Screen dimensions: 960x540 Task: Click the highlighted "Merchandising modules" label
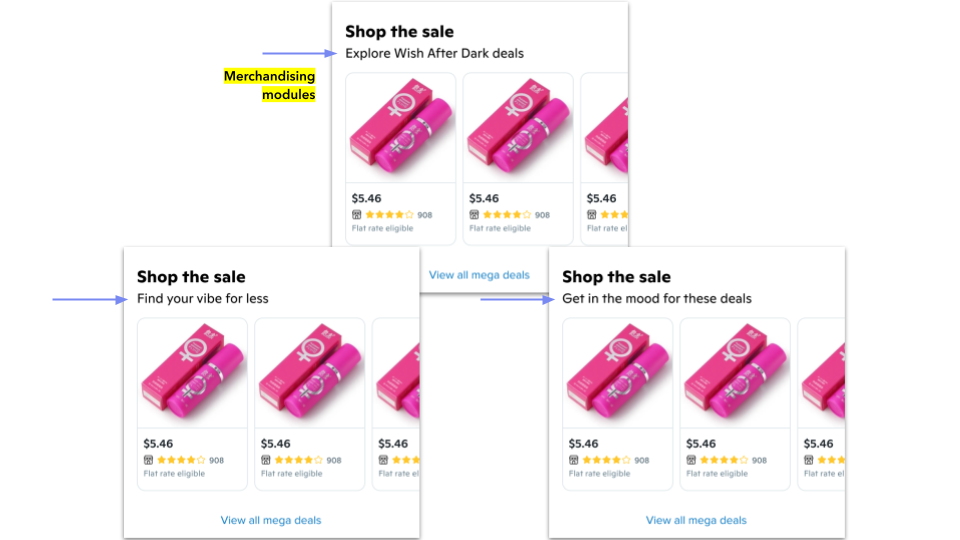click(x=269, y=85)
